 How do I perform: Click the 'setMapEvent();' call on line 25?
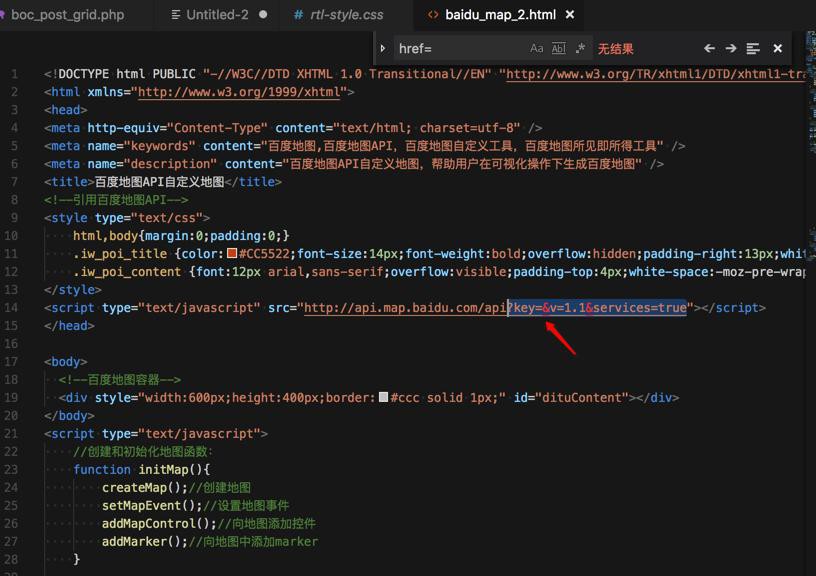(x=152, y=505)
